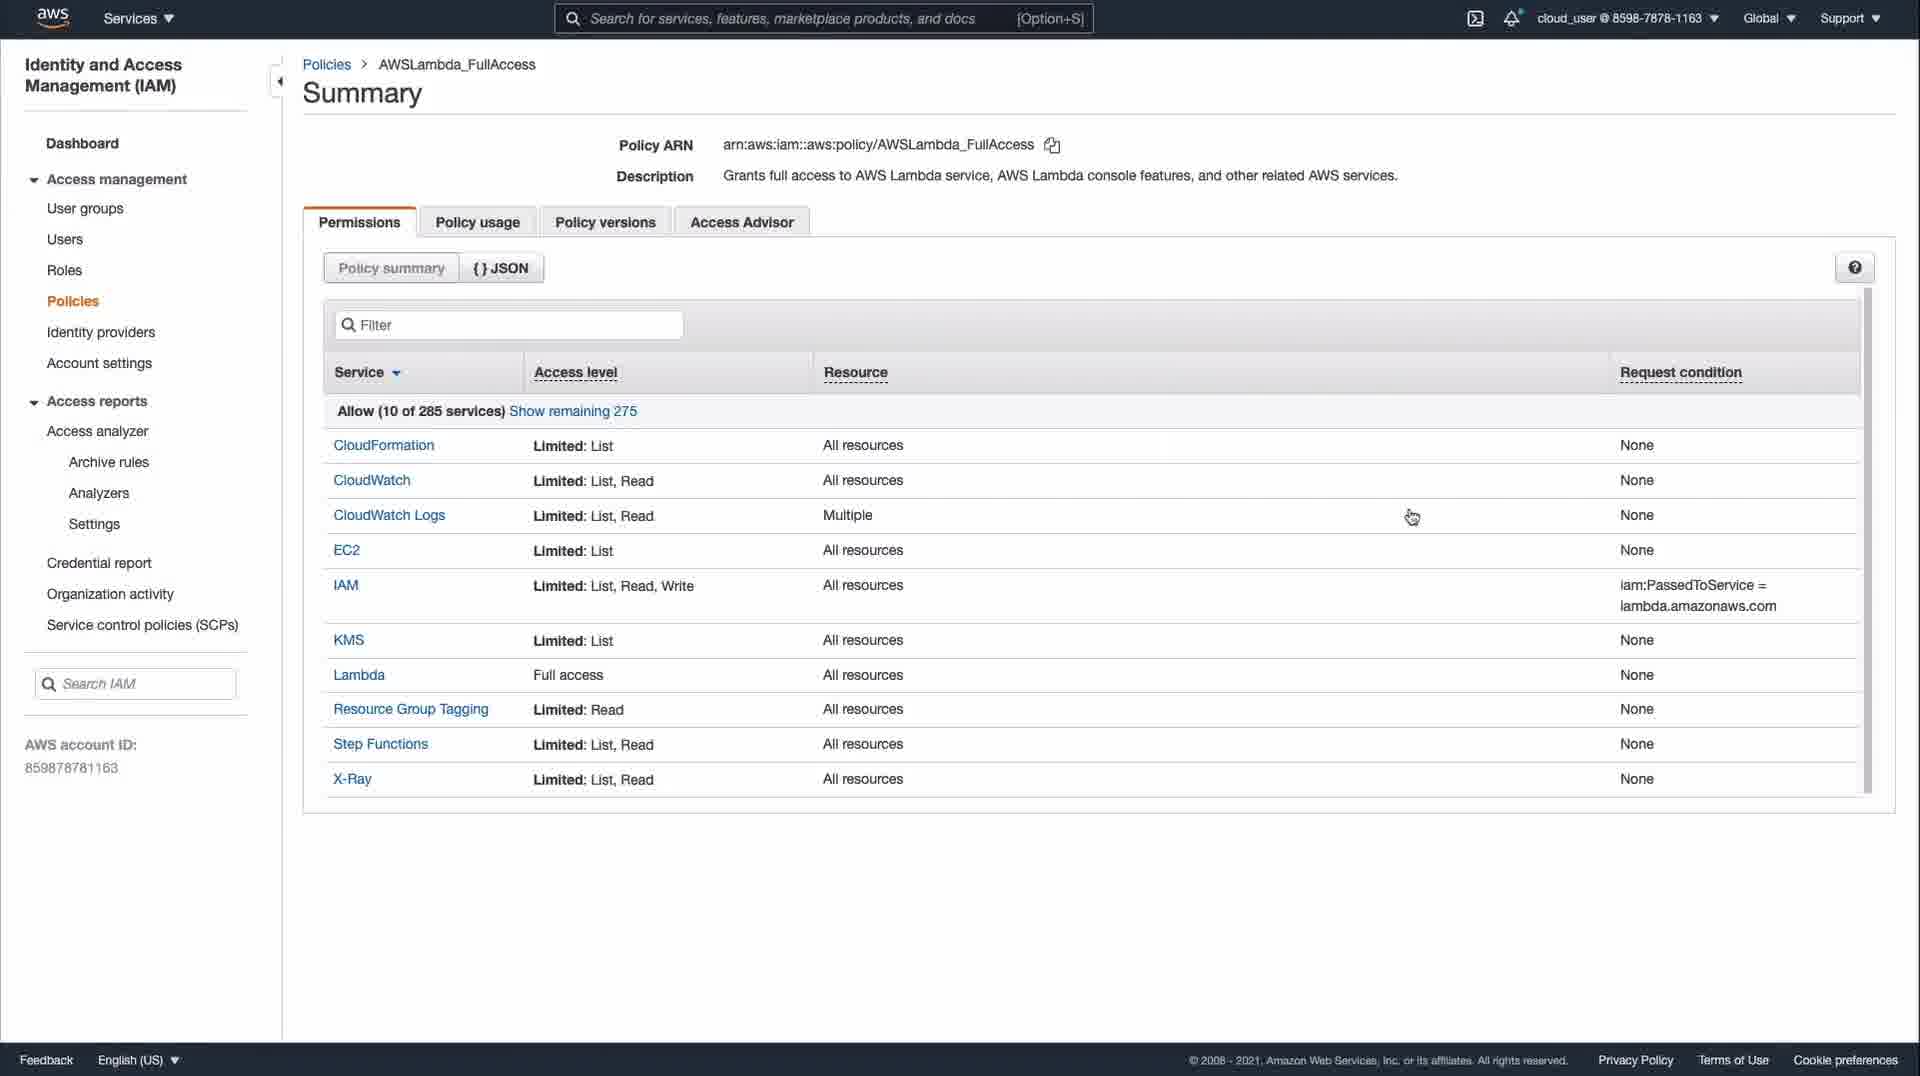Open the KMS service link
Viewport: 1920px width, 1076px height.
pyautogui.click(x=349, y=641)
